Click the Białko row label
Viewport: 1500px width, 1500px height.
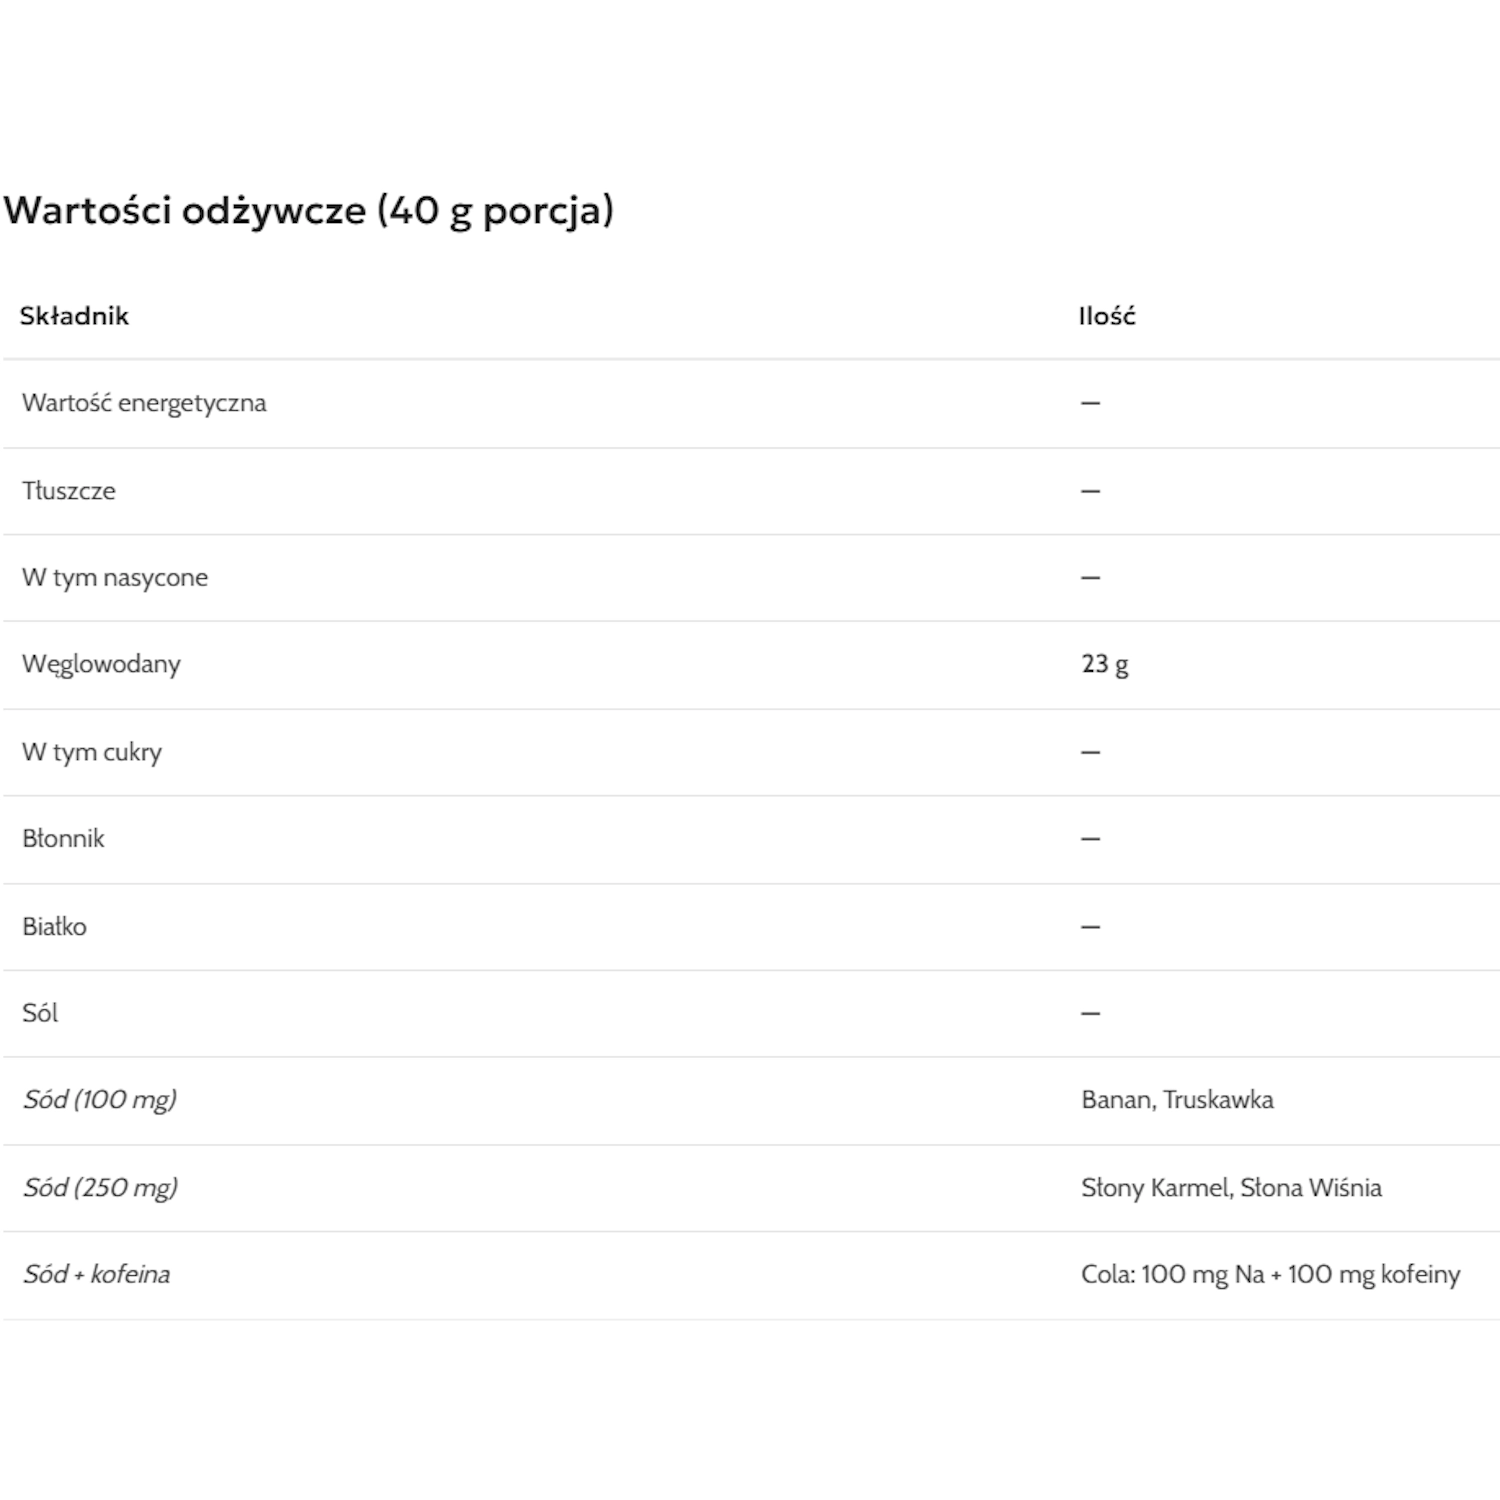[x=54, y=926]
